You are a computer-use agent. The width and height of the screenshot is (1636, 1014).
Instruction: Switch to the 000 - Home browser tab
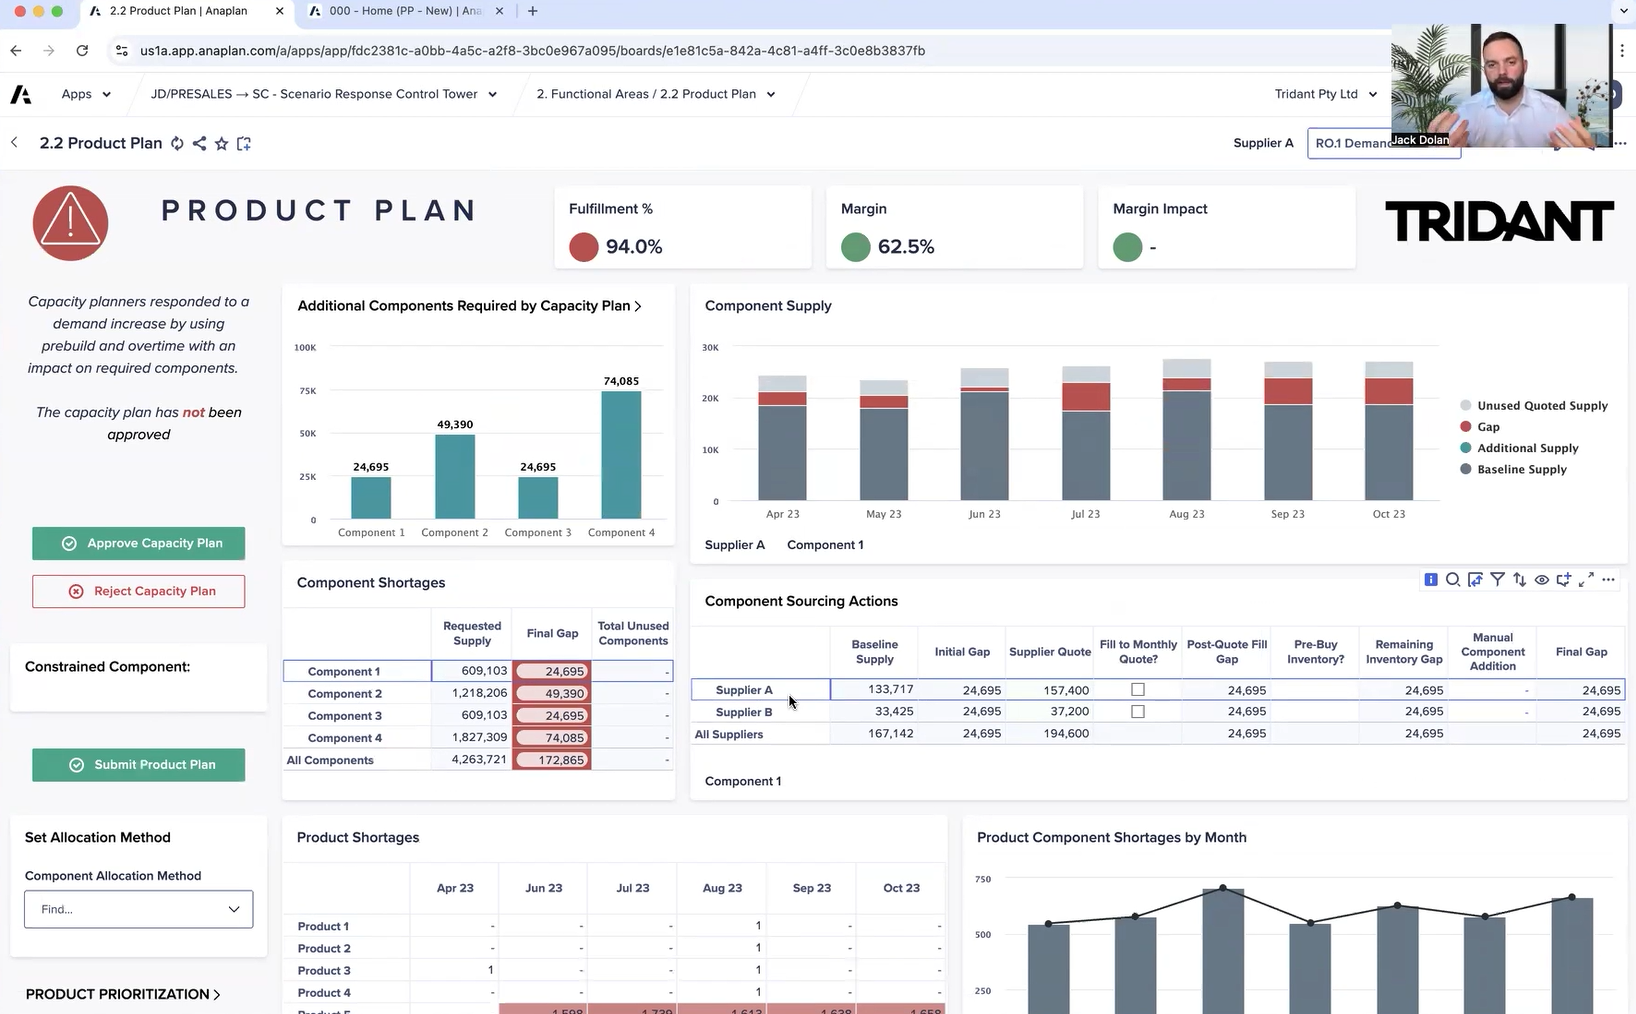tap(405, 11)
